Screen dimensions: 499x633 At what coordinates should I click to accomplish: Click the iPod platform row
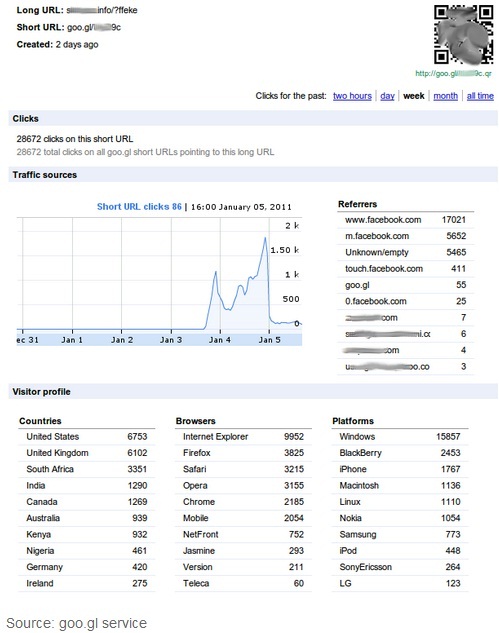[x=400, y=551]
